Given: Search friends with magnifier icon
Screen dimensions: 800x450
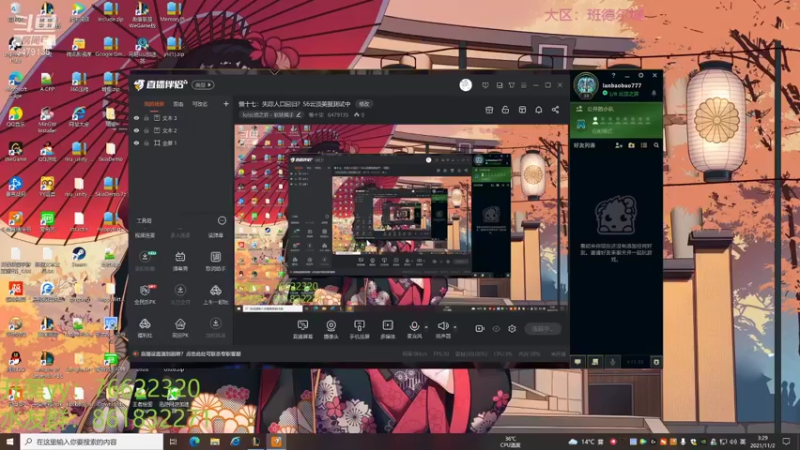Looking at the screenshot, I should (656, 145).
